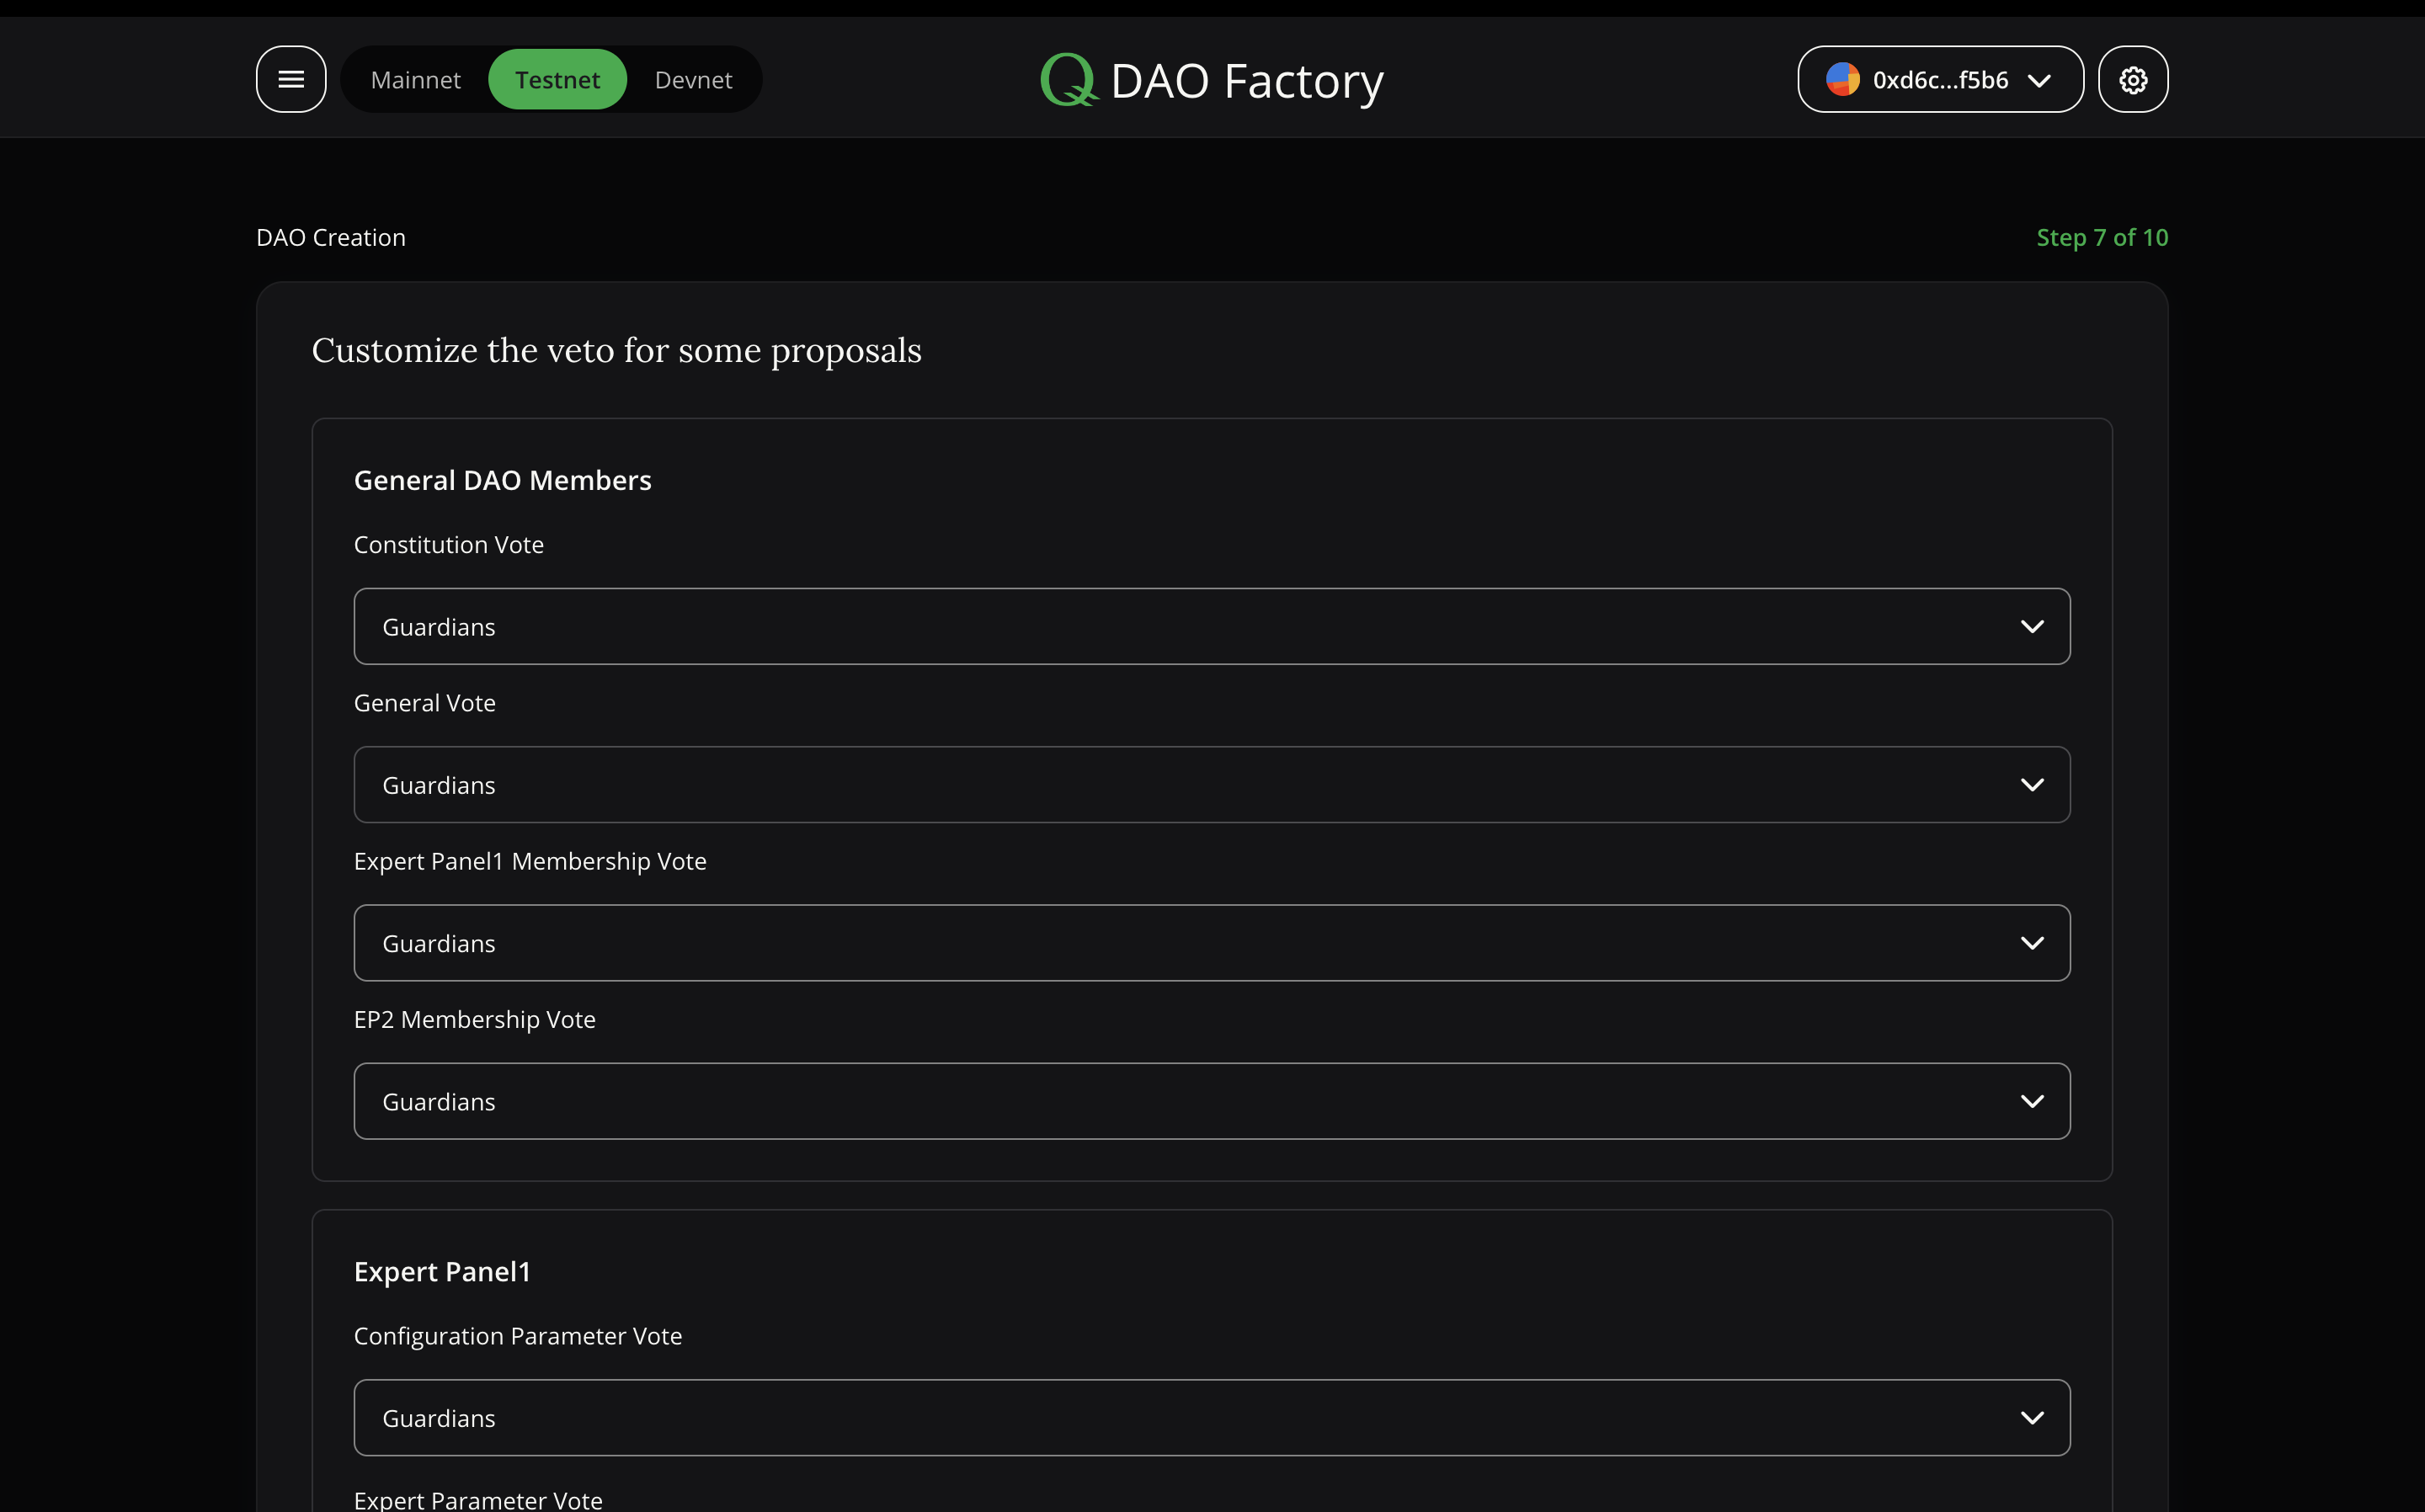Viewport: 2425px width, 1512px height.
Task: Click the Q DAO Factory logo icon
Action: point(1064,78)
